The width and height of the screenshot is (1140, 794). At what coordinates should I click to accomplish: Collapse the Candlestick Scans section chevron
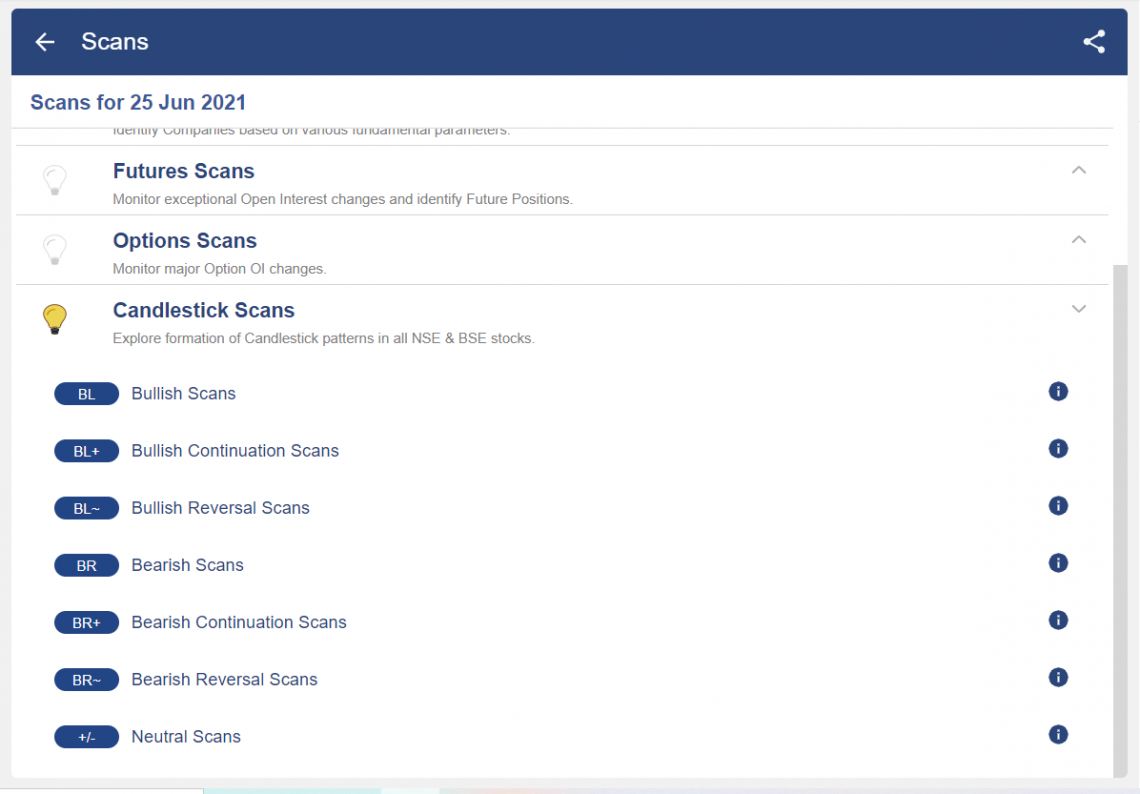1078,309
